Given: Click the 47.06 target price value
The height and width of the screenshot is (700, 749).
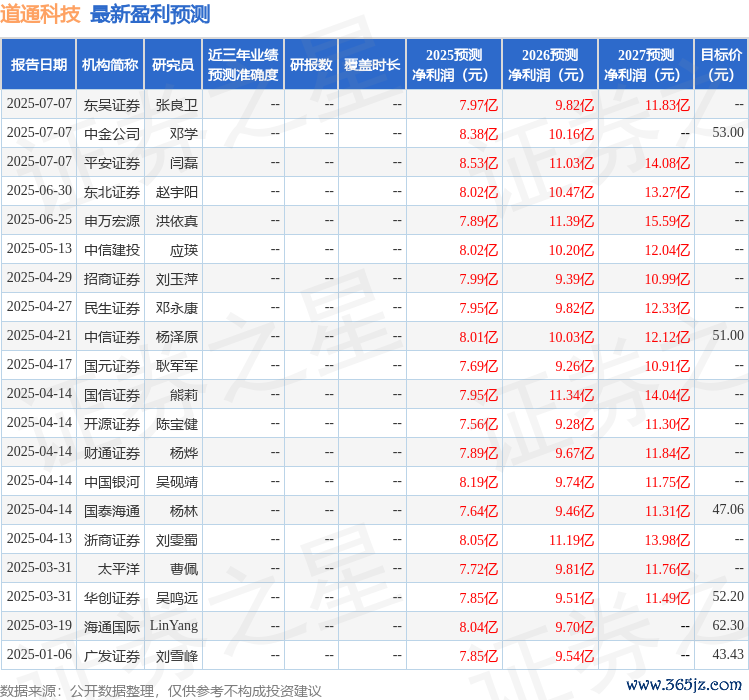Looking at the screenshot, I should pos(728,509).
